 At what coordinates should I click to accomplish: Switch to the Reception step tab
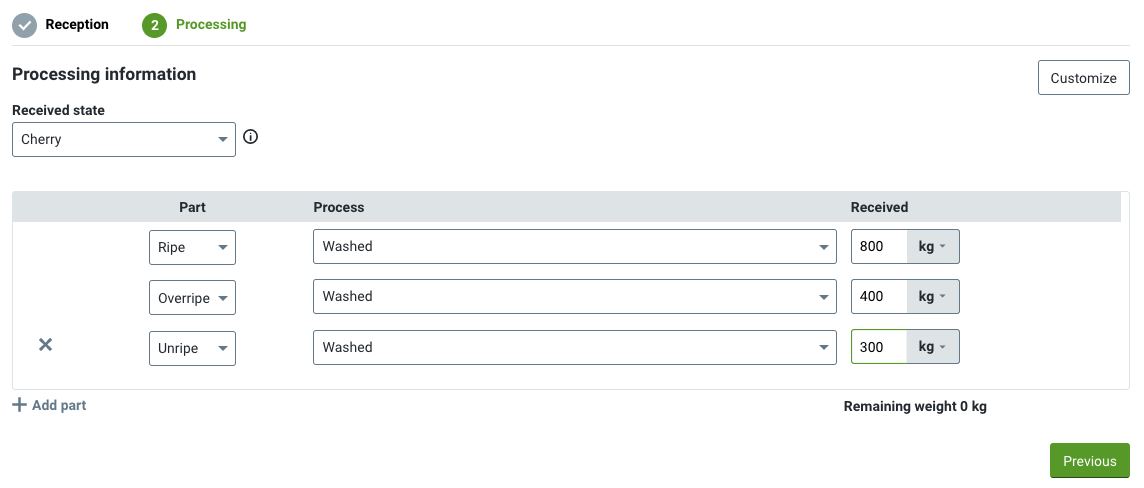(x=77, y=25)
